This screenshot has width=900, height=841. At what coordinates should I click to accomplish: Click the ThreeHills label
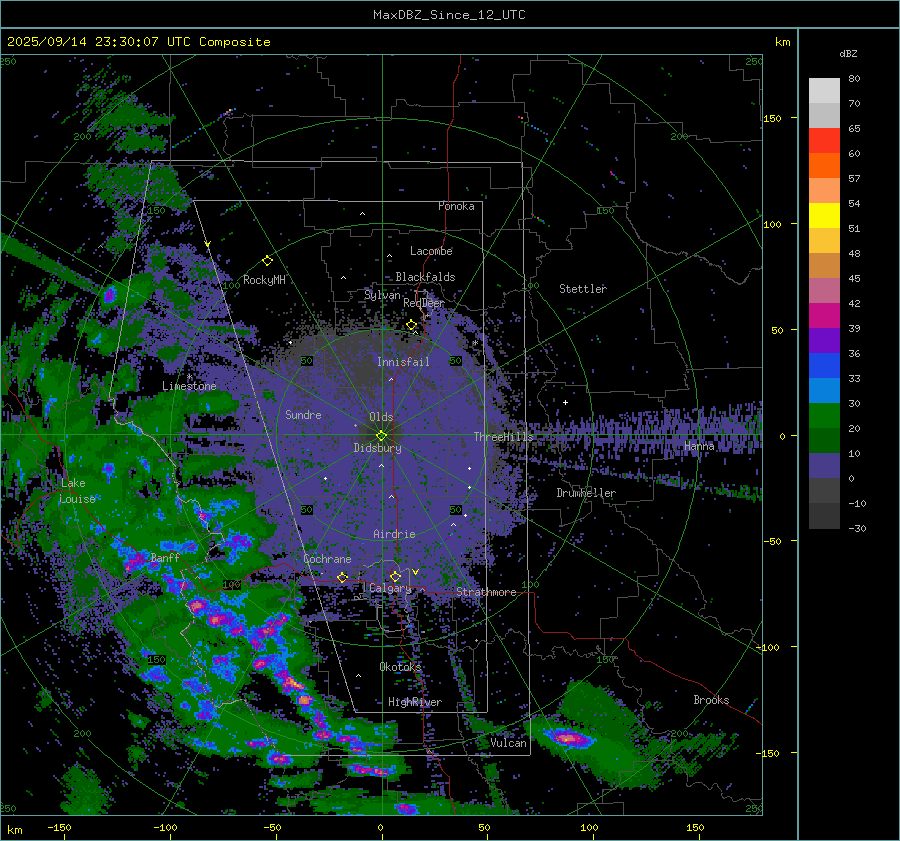coord(503,437)
